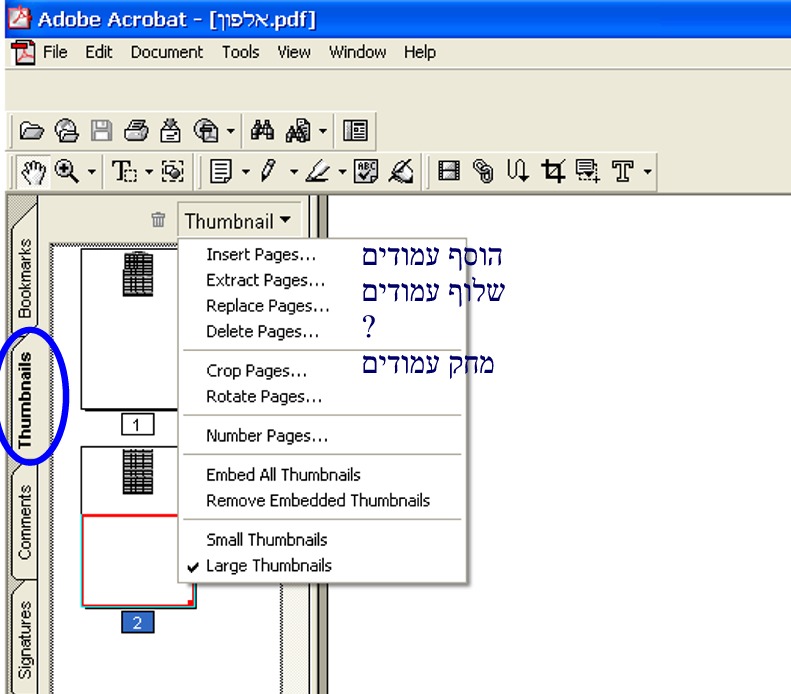This screenshot has width=791, height=694.
Task: Select the page 1 thumbnail
Action: 130,329
